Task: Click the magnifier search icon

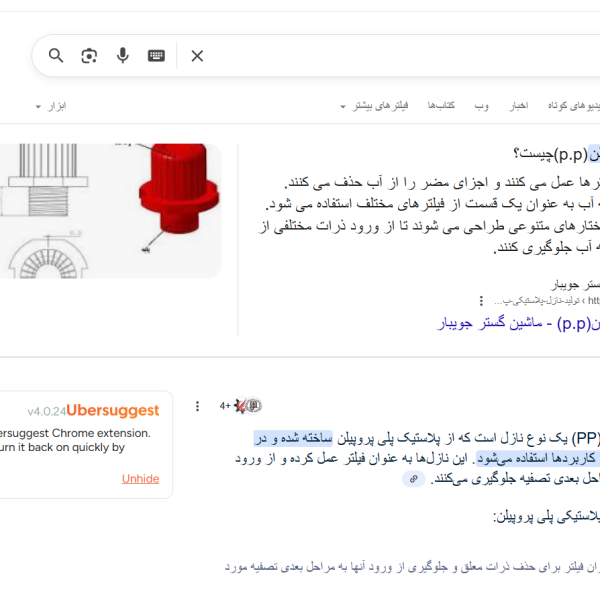Action: (56, 56)
